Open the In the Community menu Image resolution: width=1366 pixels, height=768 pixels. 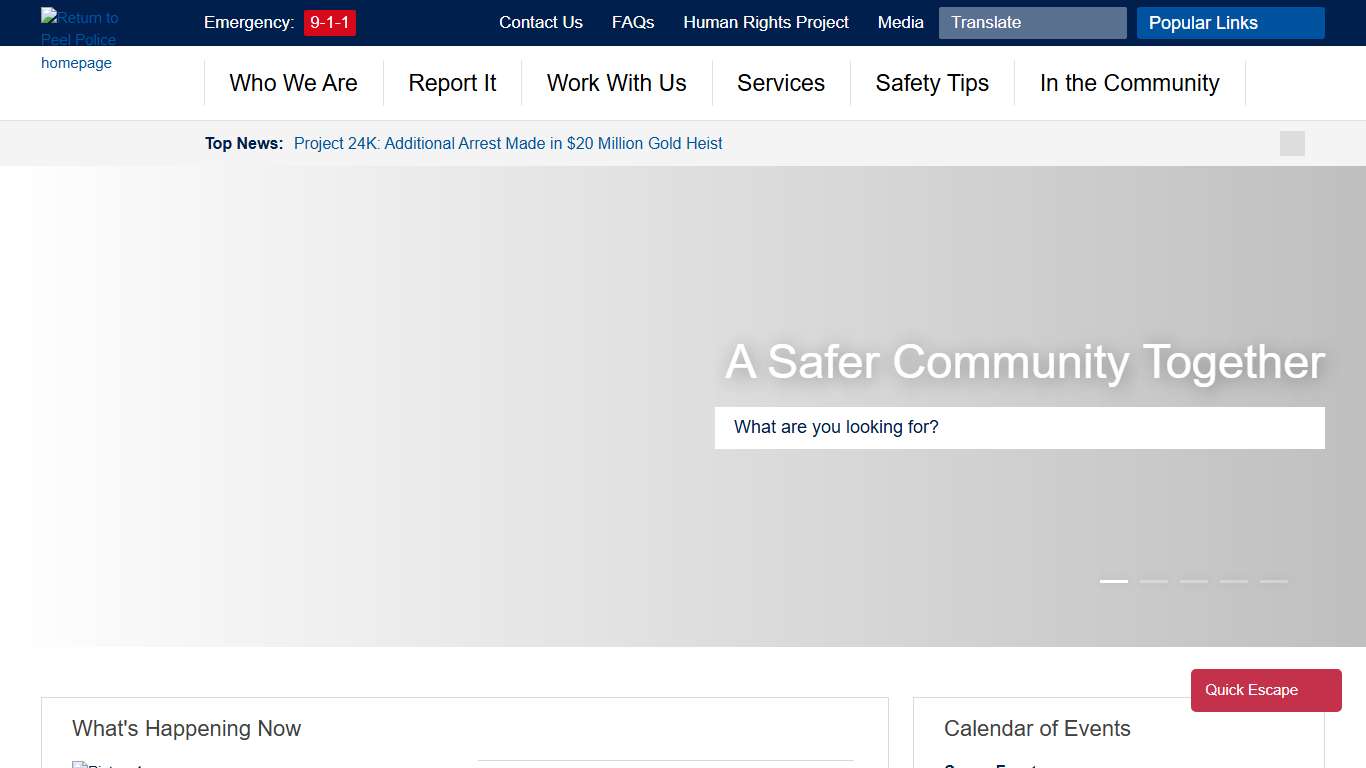coord(1129,83)
